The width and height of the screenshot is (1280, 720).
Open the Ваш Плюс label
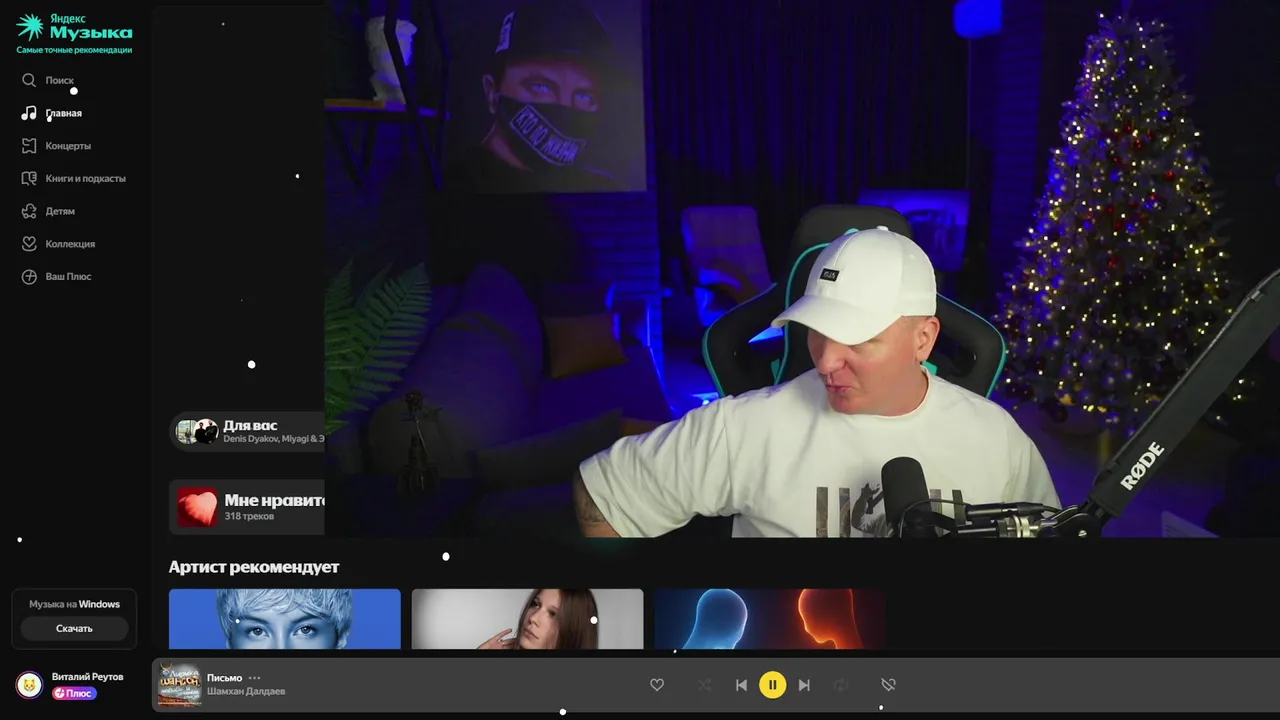pyautogui.click(x=68, y=276)
